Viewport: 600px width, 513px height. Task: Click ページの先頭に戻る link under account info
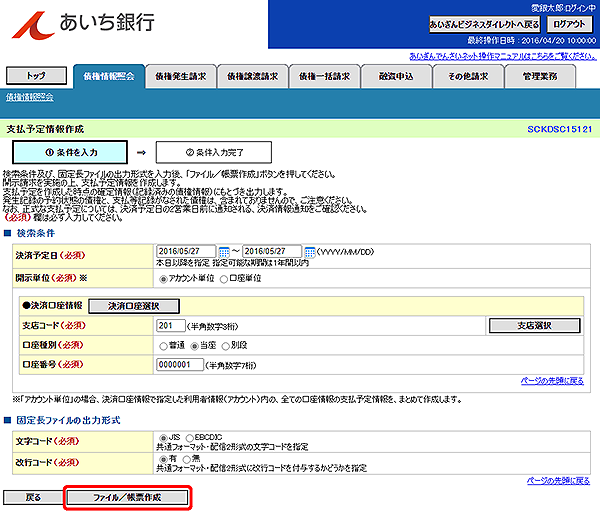coord(552,381)
